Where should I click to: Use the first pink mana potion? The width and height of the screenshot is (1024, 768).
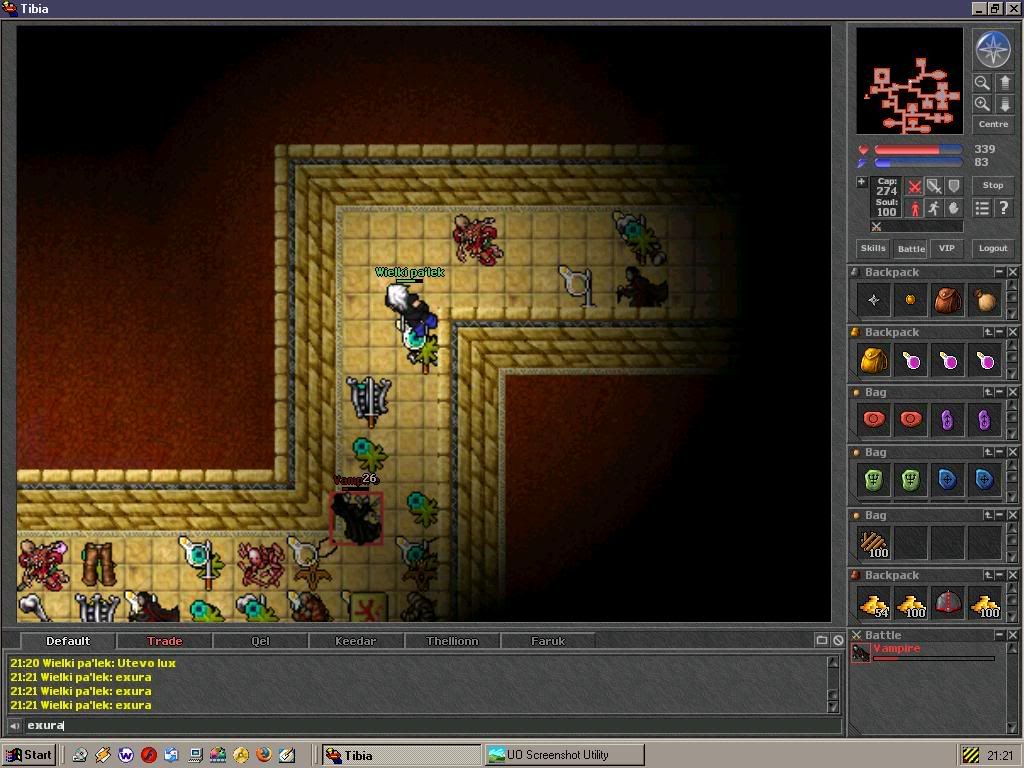tap(910, 360)
